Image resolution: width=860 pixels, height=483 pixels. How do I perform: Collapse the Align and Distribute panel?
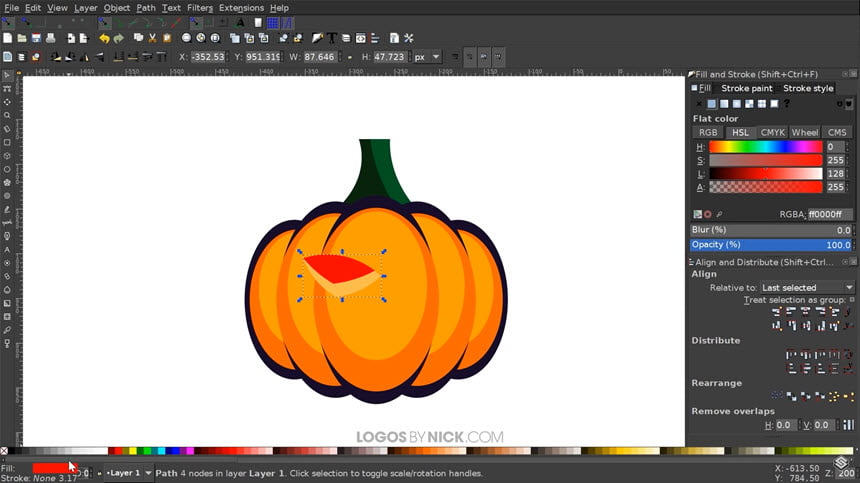[x=845, y=262]
